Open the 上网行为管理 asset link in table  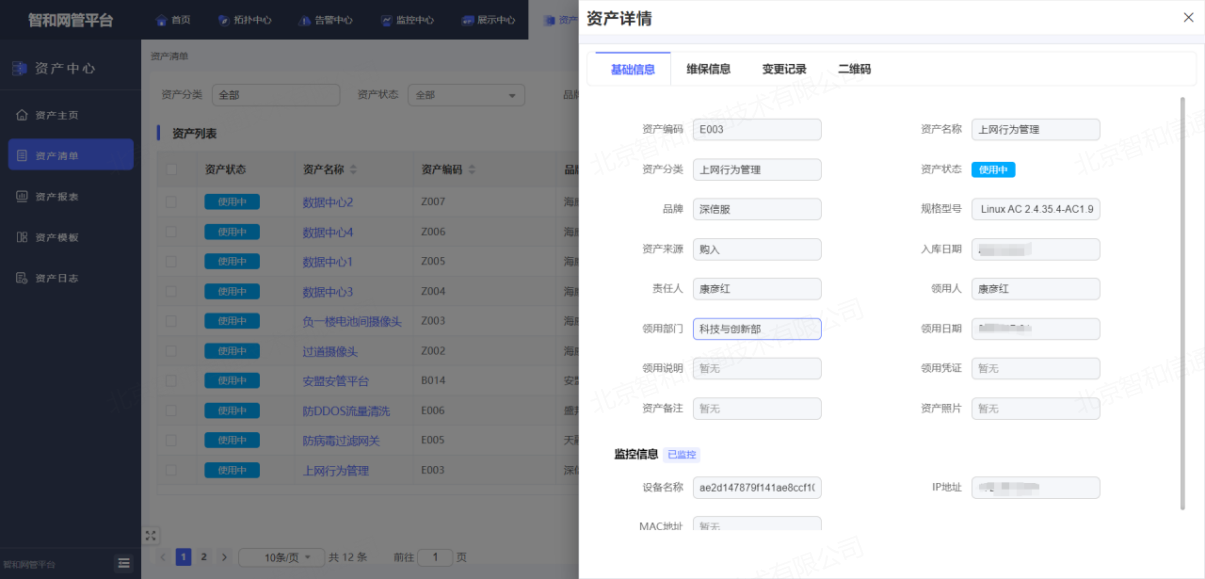pos(336,470)
